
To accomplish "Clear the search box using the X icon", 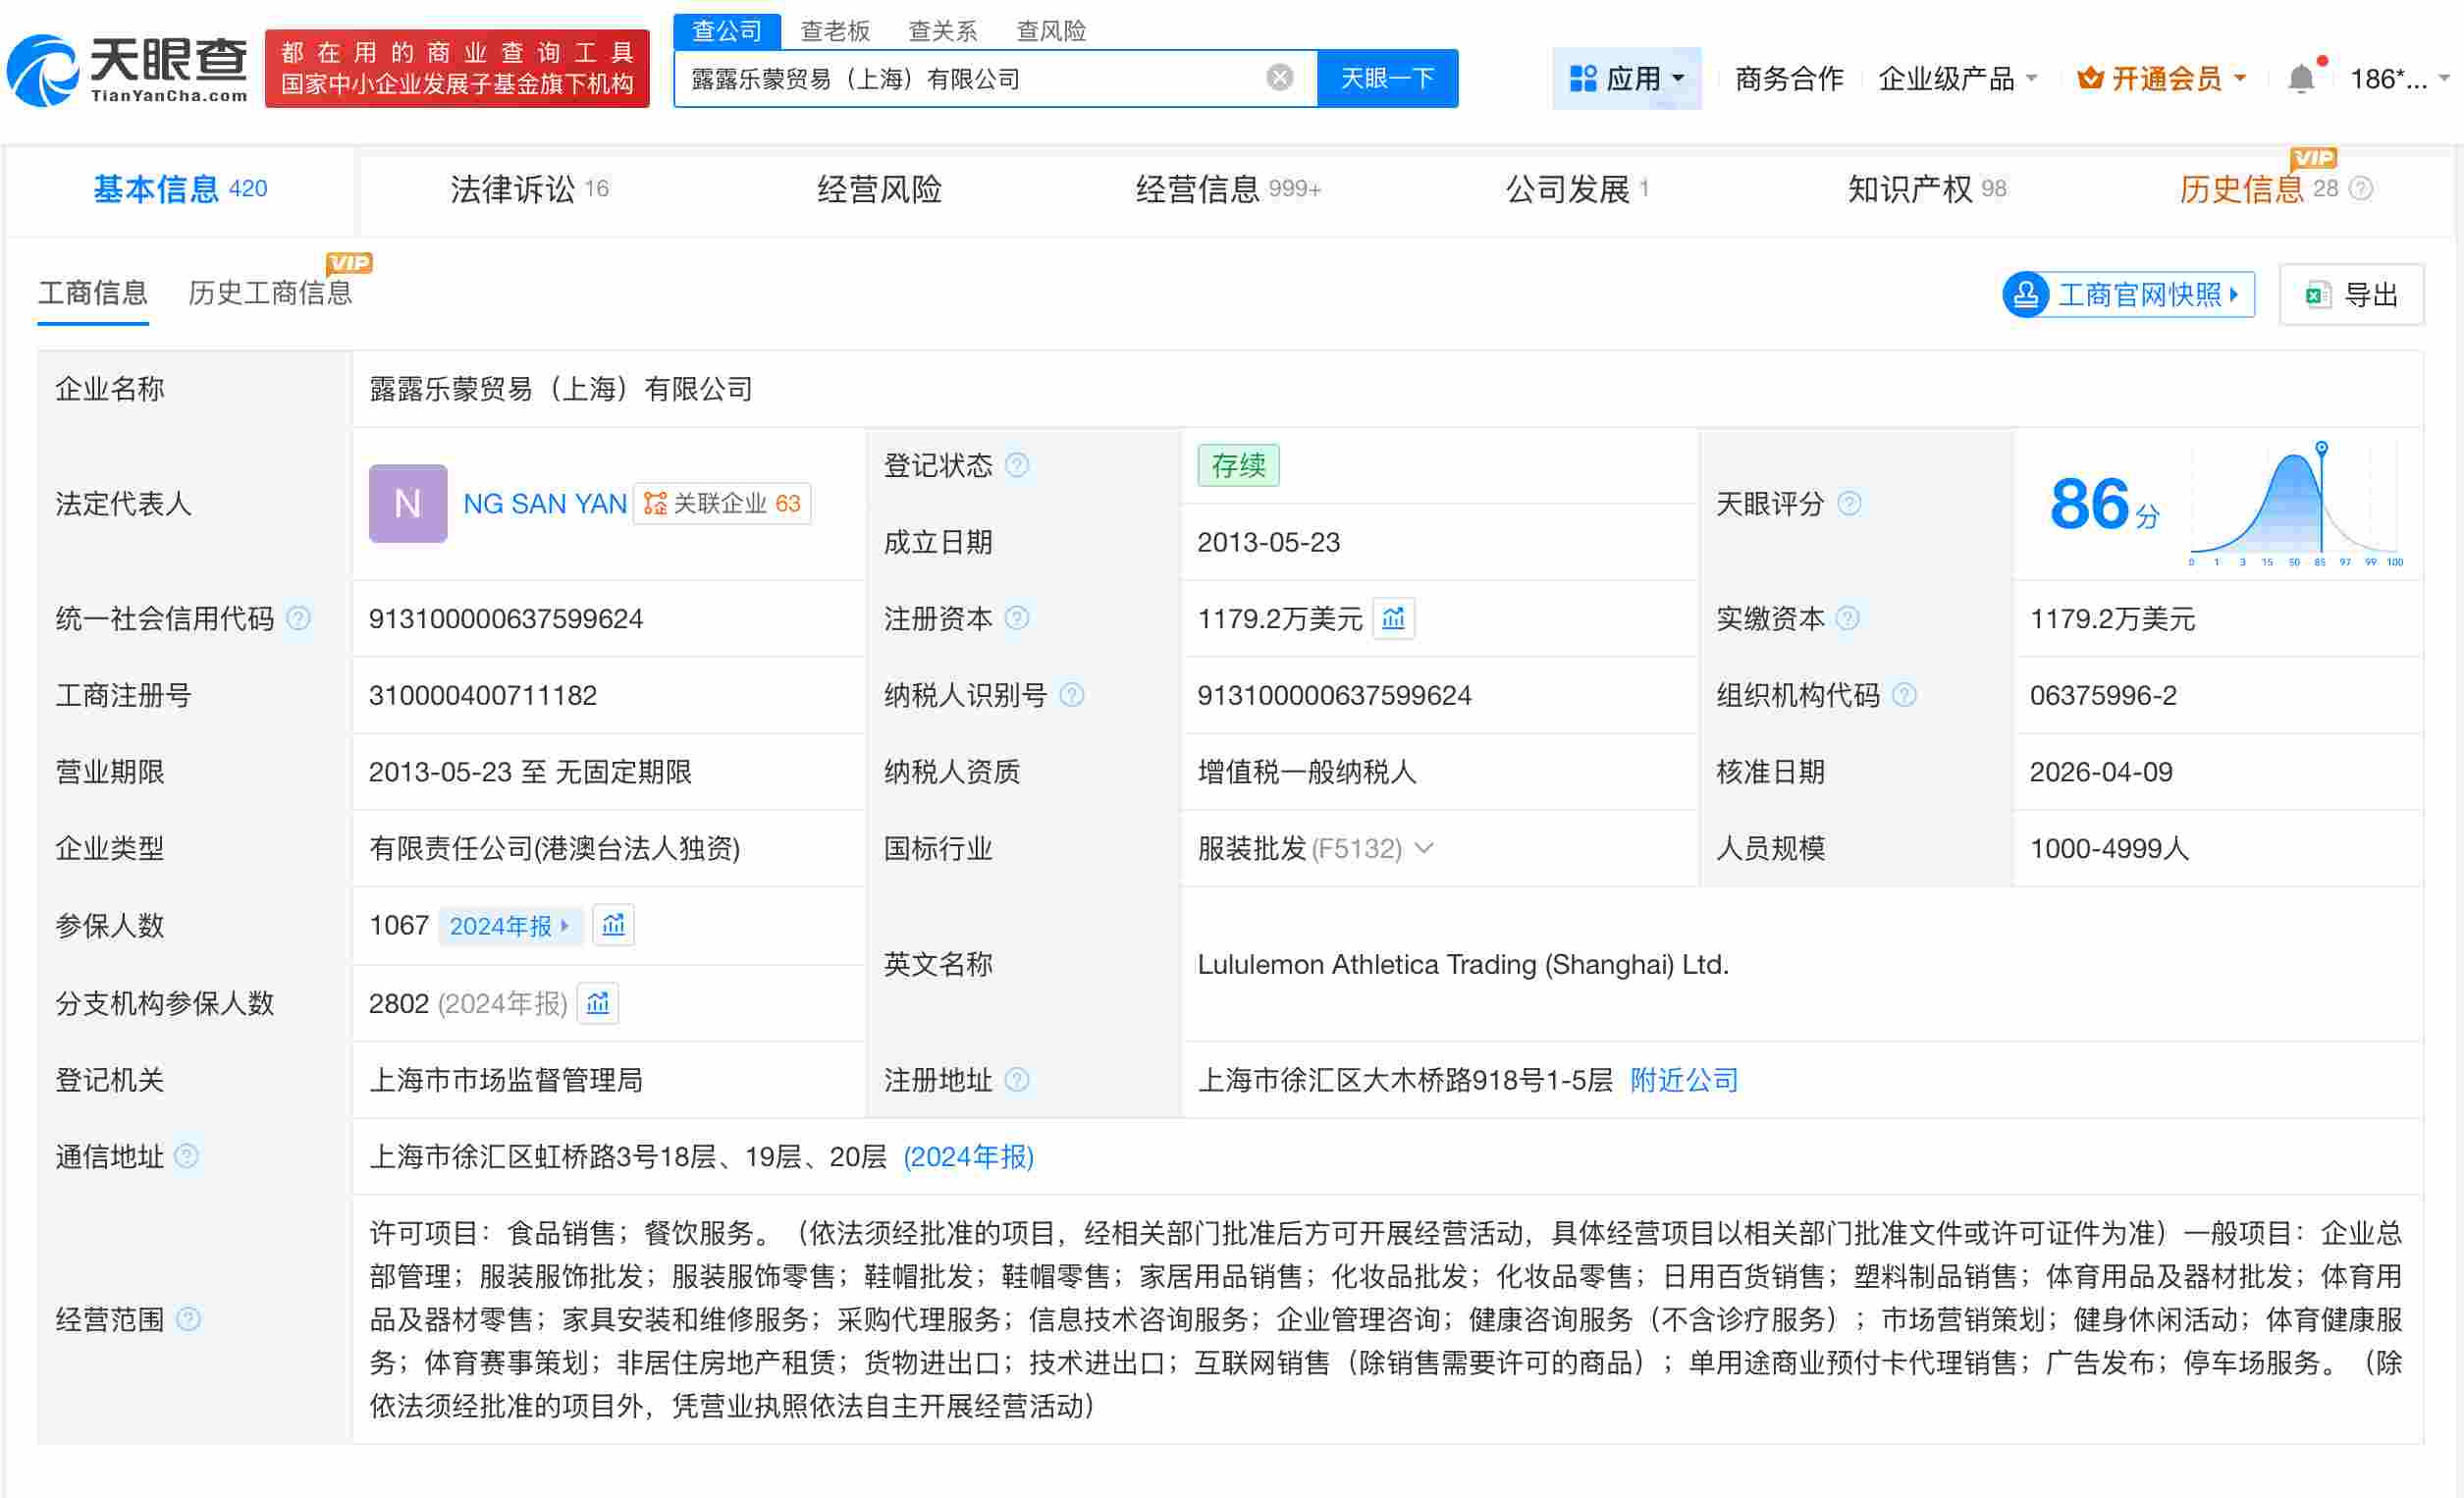I will coord(1278,77).
